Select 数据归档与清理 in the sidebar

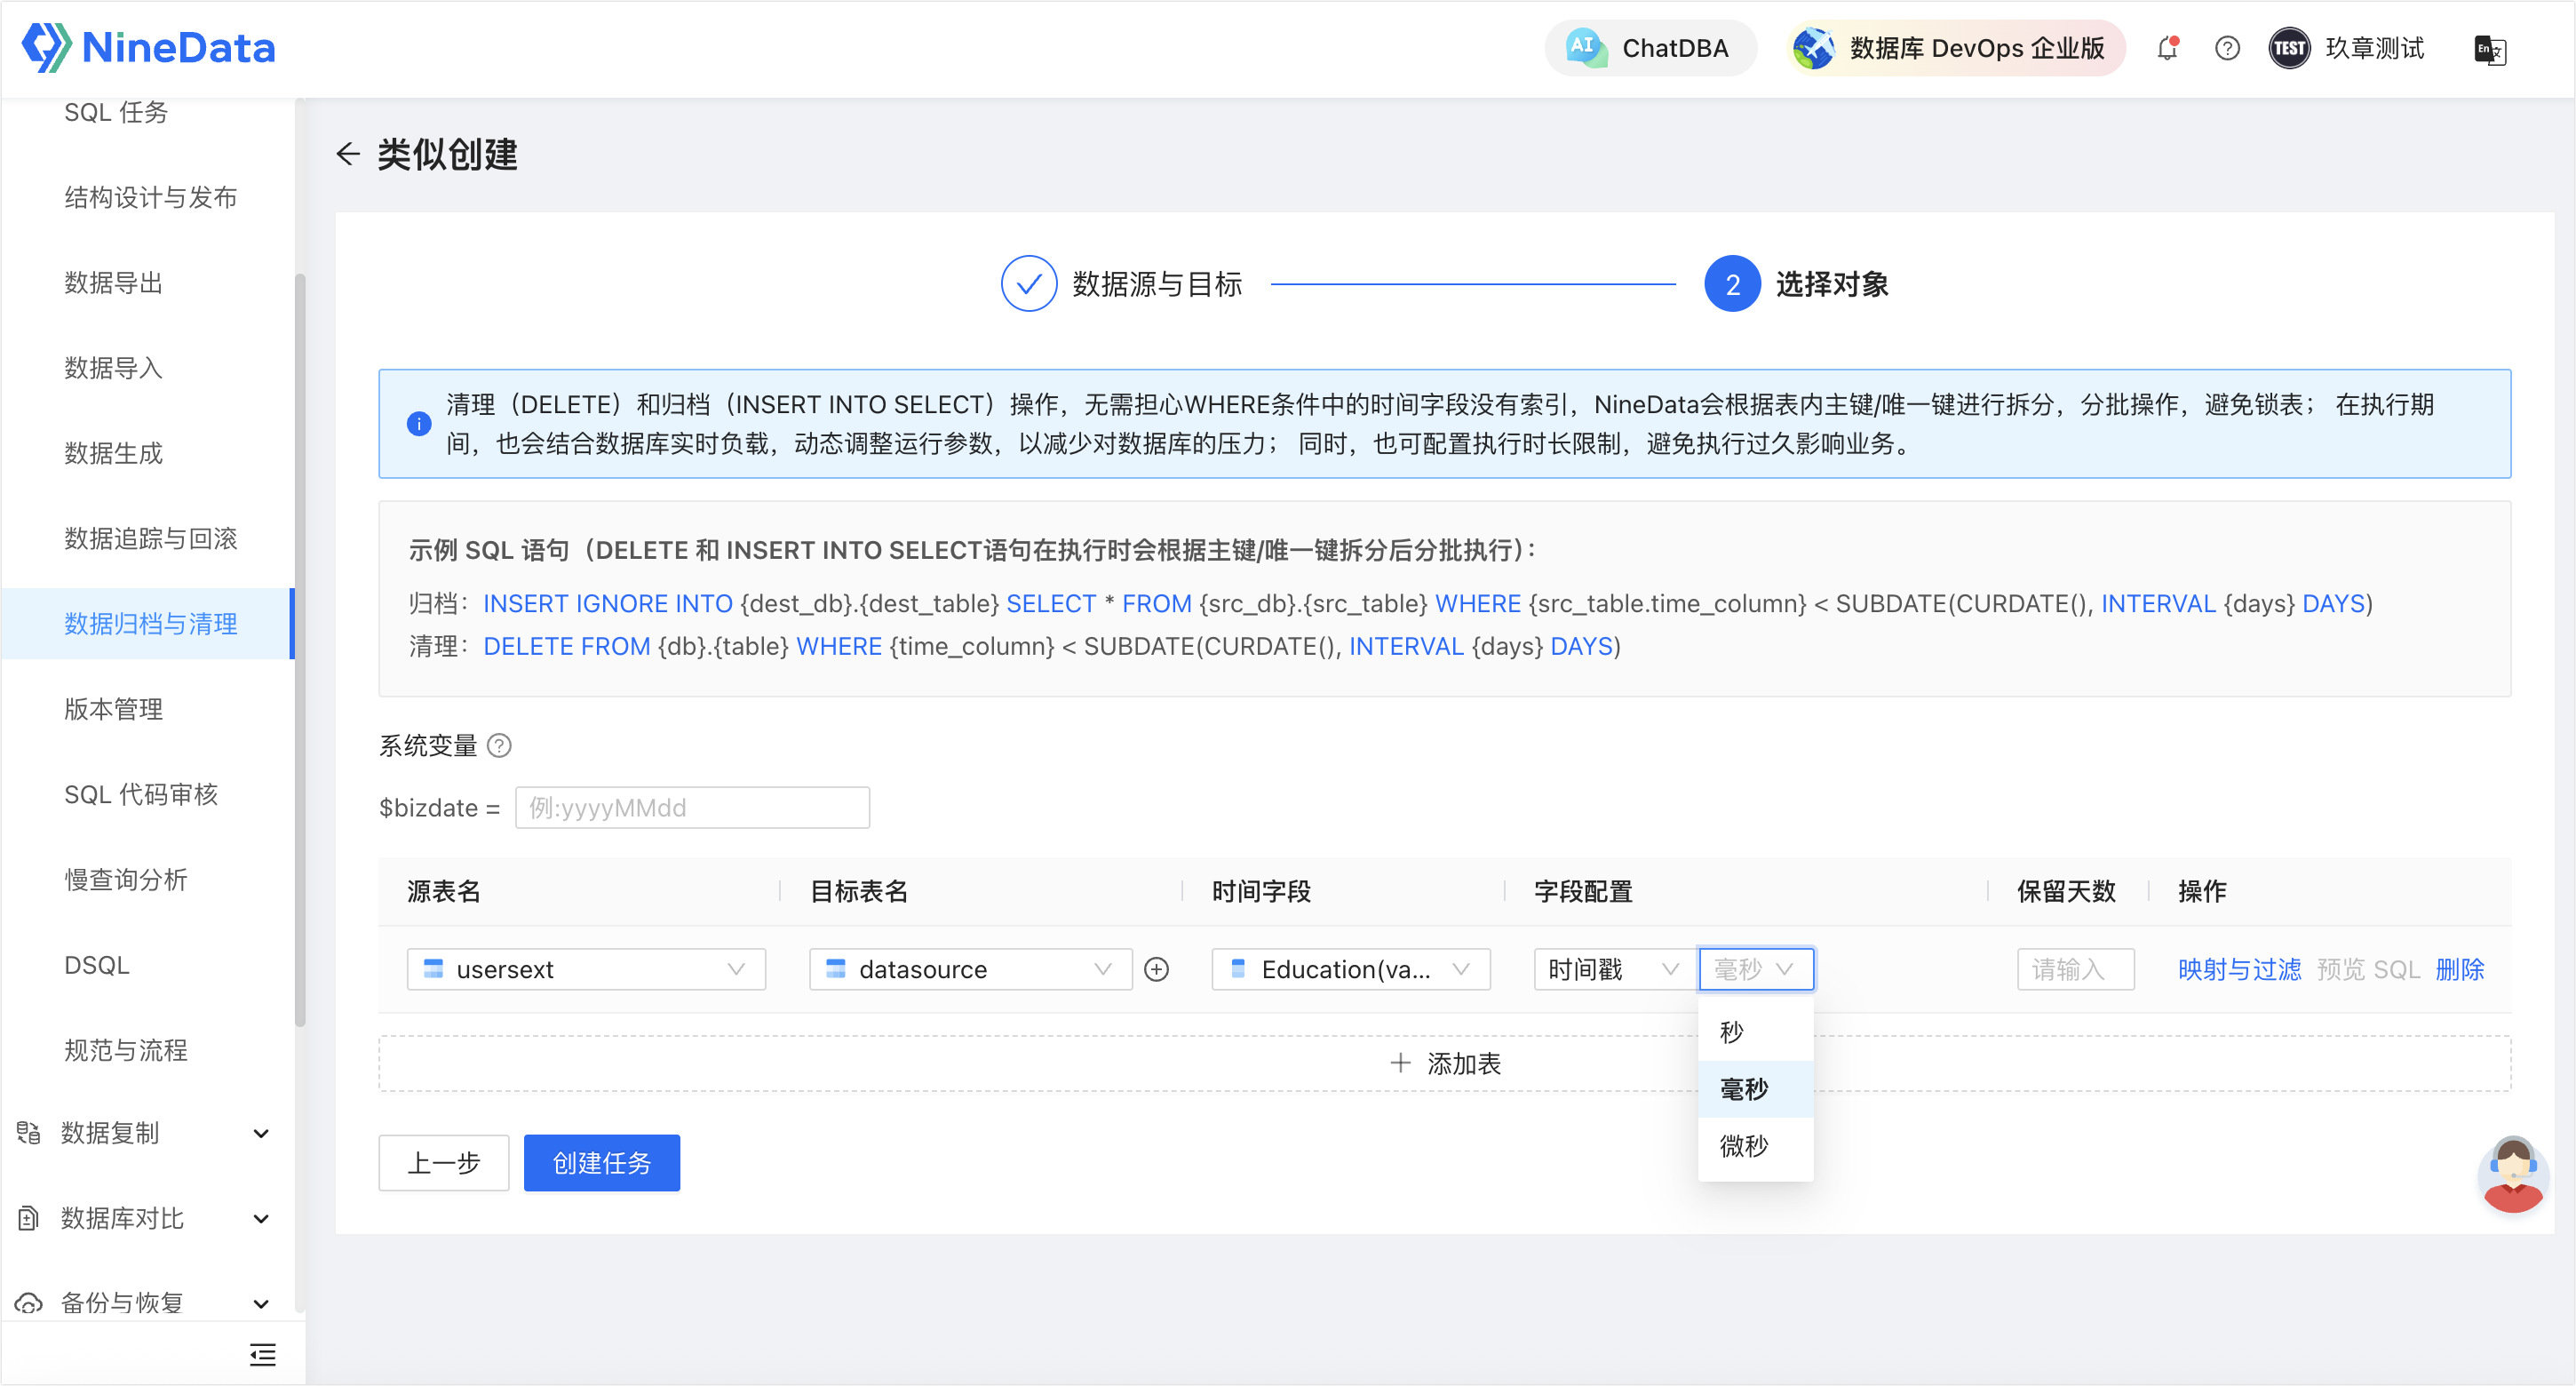tap(150, 624)
